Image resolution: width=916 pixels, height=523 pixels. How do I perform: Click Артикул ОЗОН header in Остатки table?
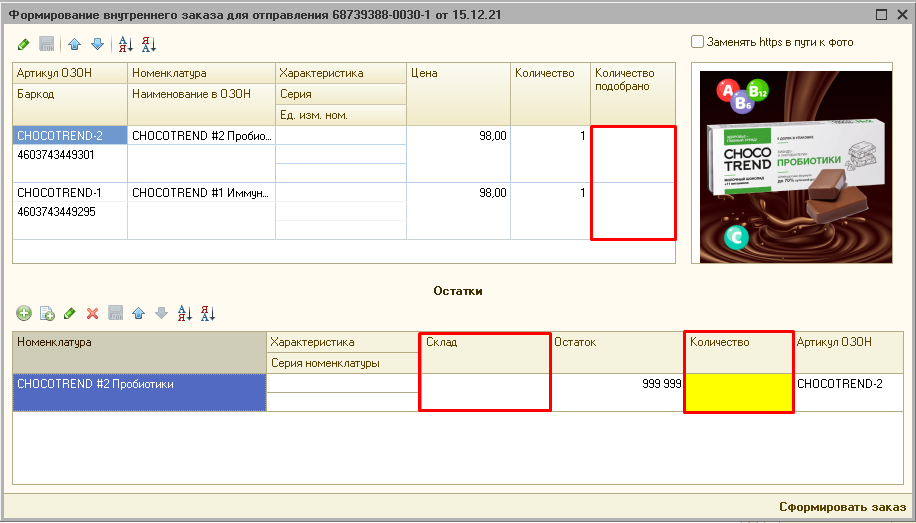[x=850, y=353]
